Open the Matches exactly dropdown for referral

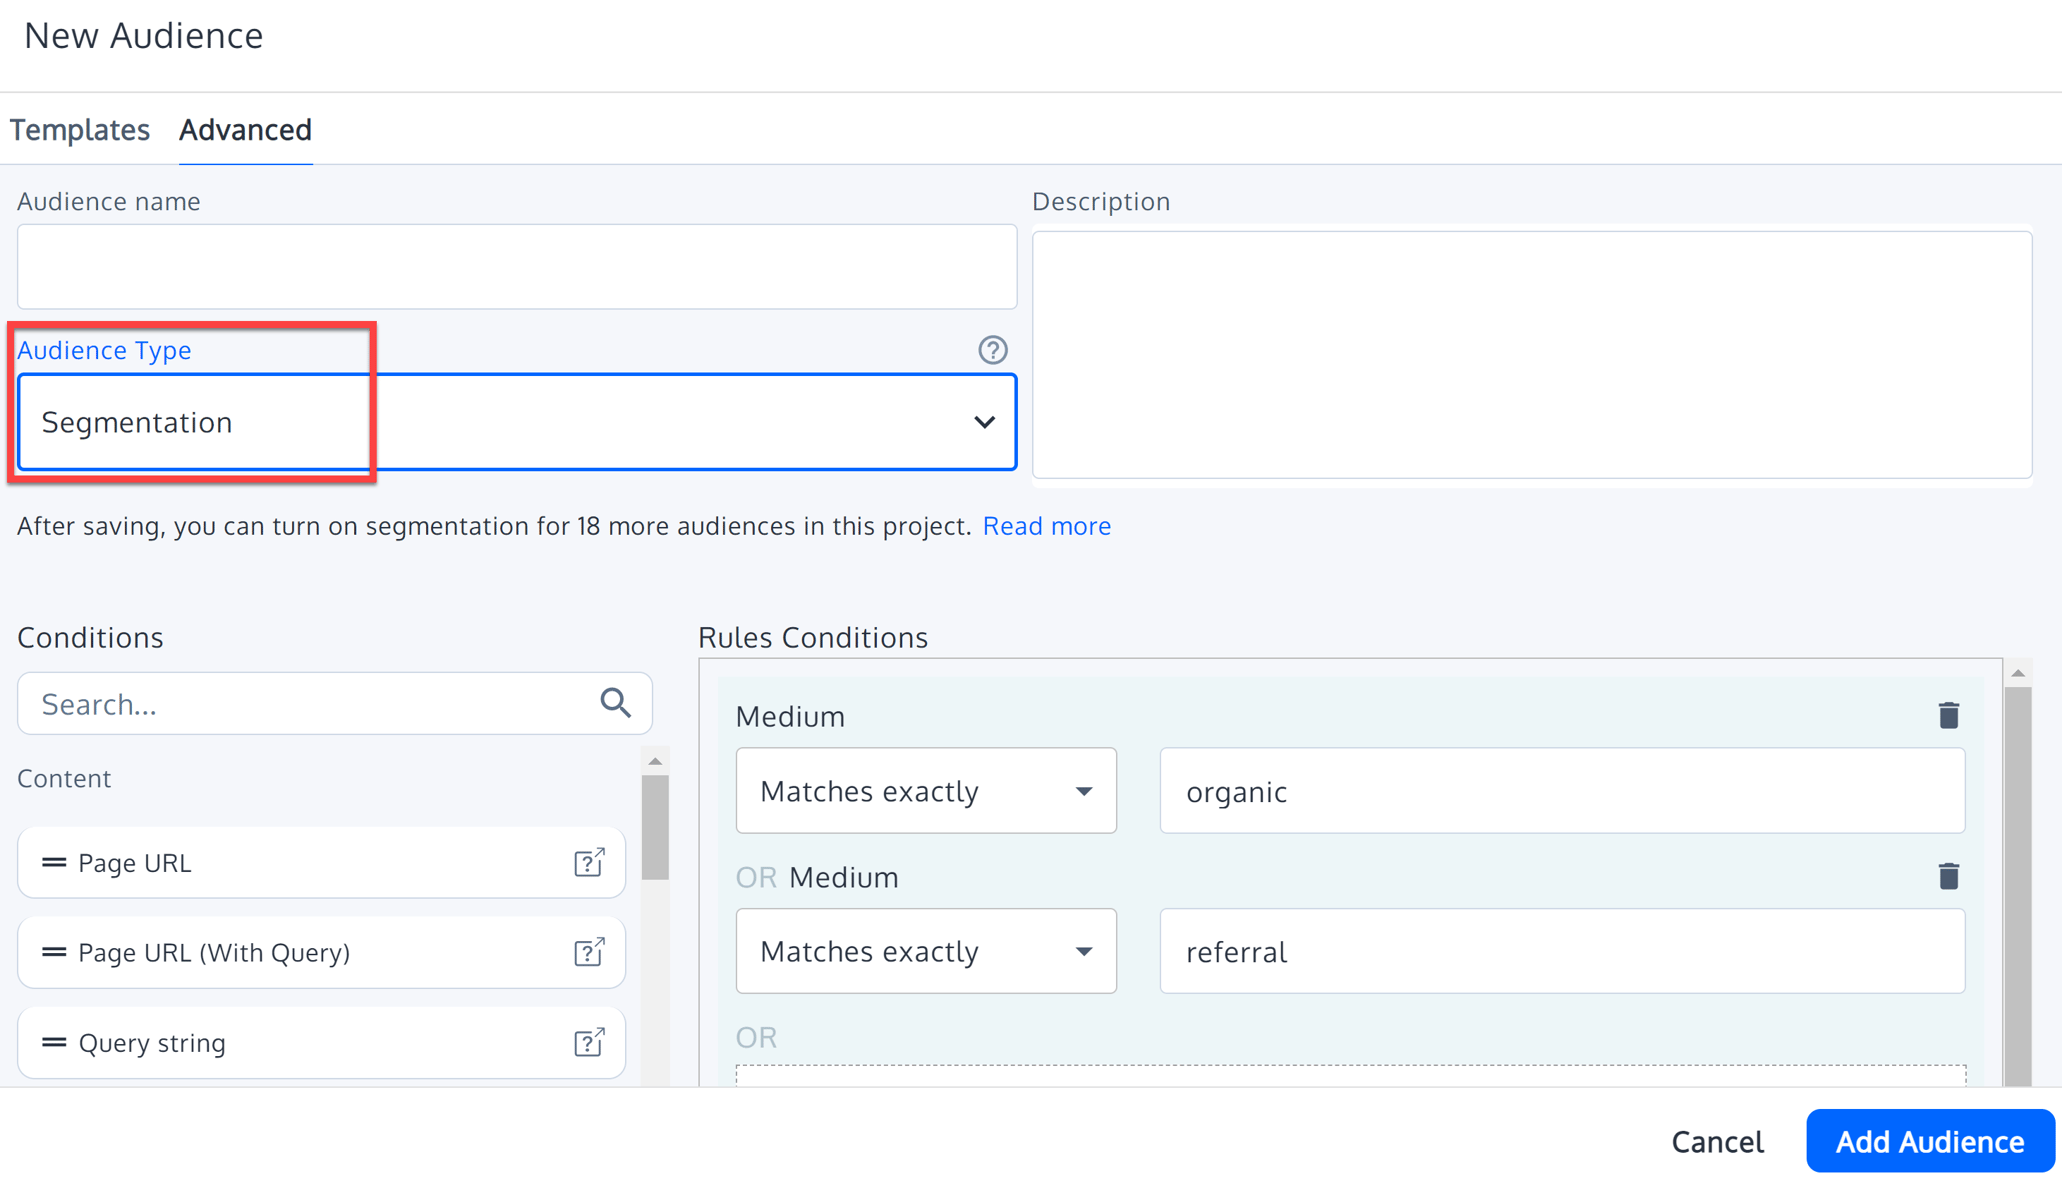pos(925,951)
